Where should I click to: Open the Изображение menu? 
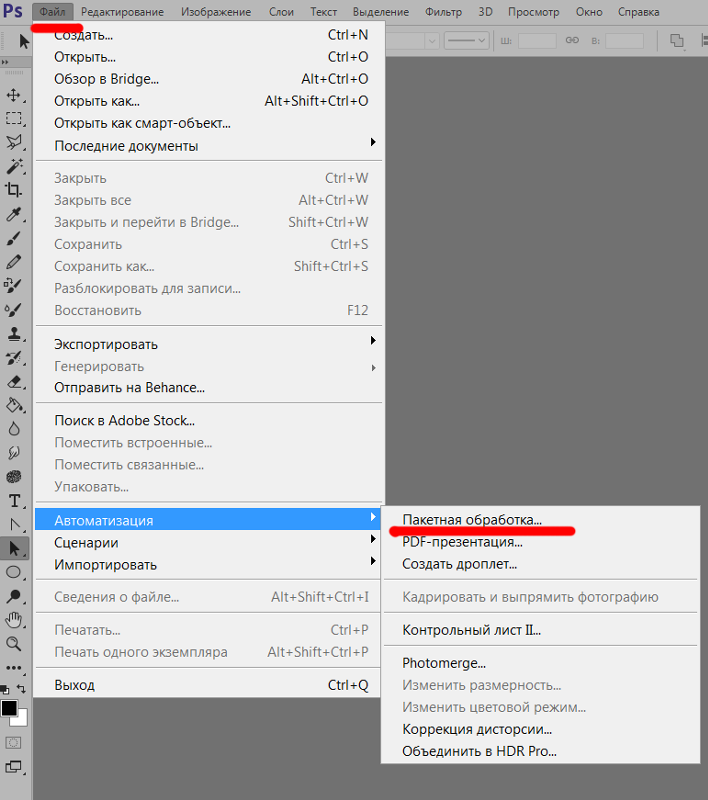click(216, 12)
